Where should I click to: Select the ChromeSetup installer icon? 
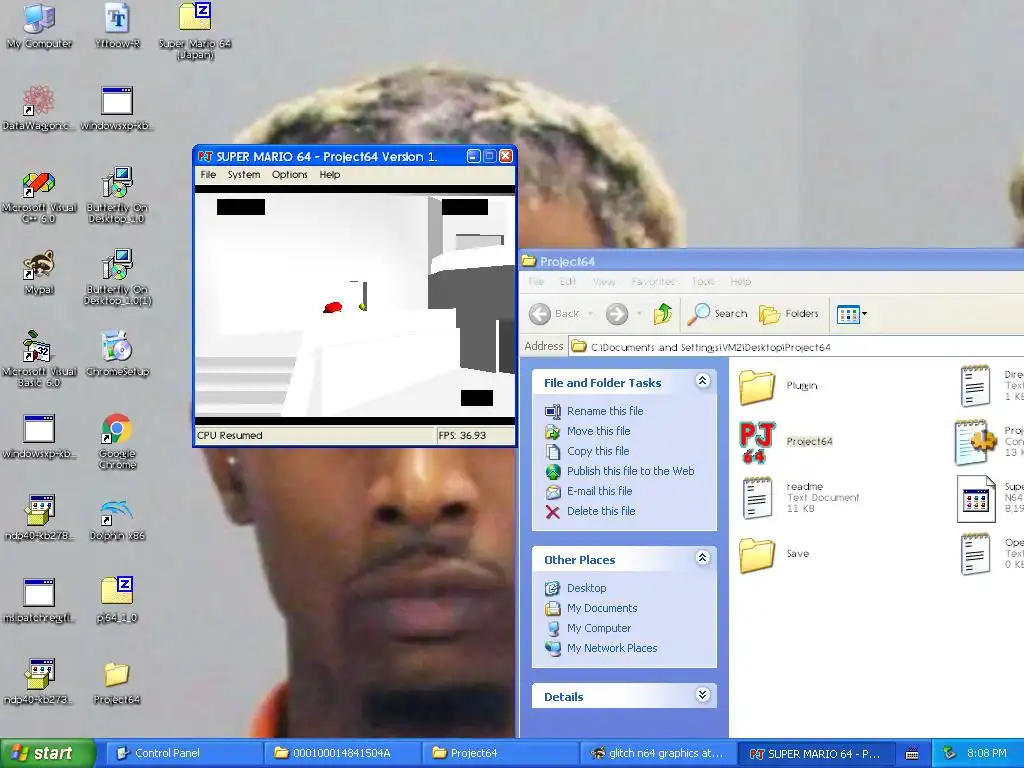coord(118,354)
